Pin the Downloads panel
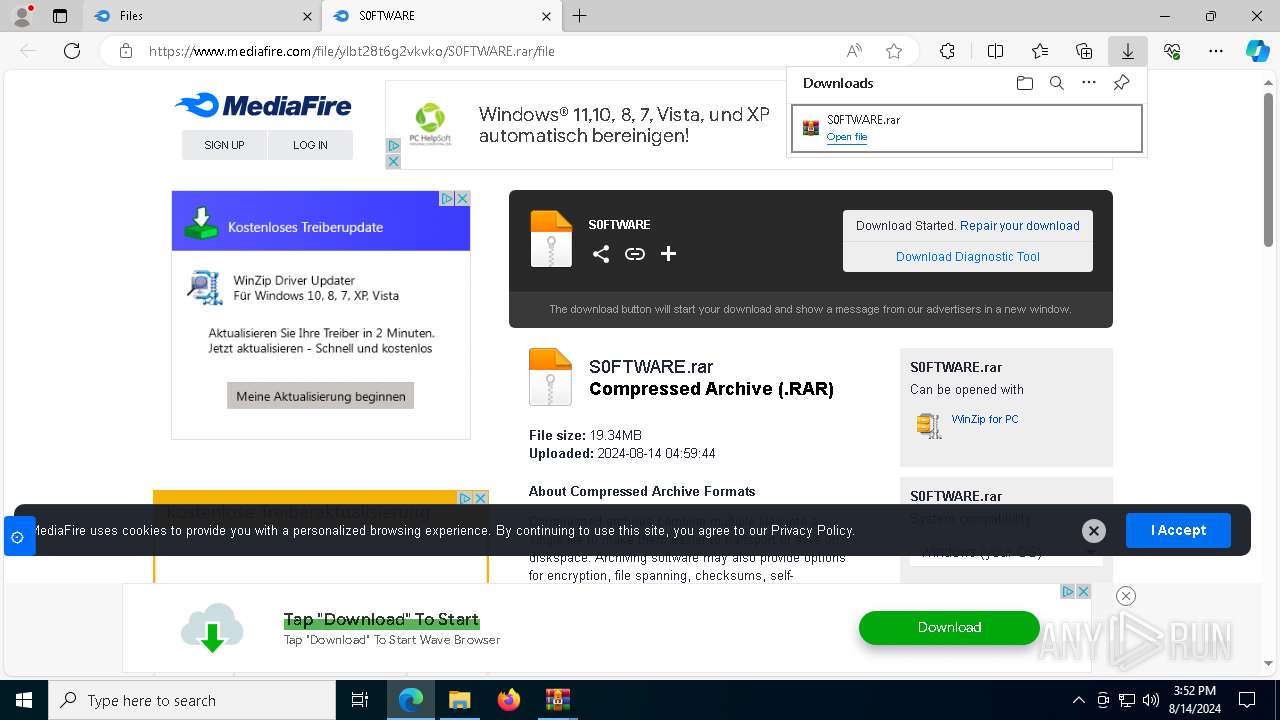The height and width of the screenshot is (720, 1280). [1121, 83]
